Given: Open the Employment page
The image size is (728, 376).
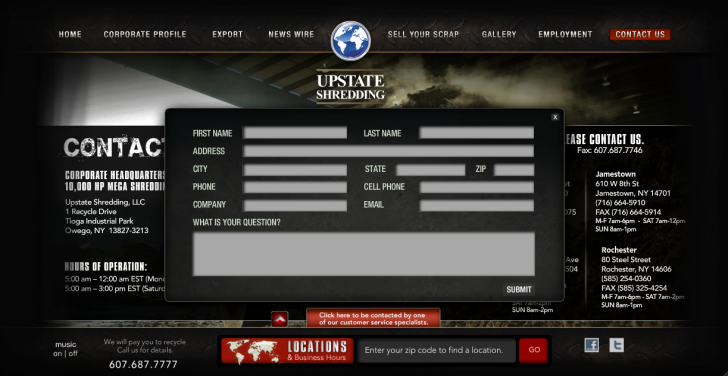Looking at the screenshot, I should pos(565,34).
